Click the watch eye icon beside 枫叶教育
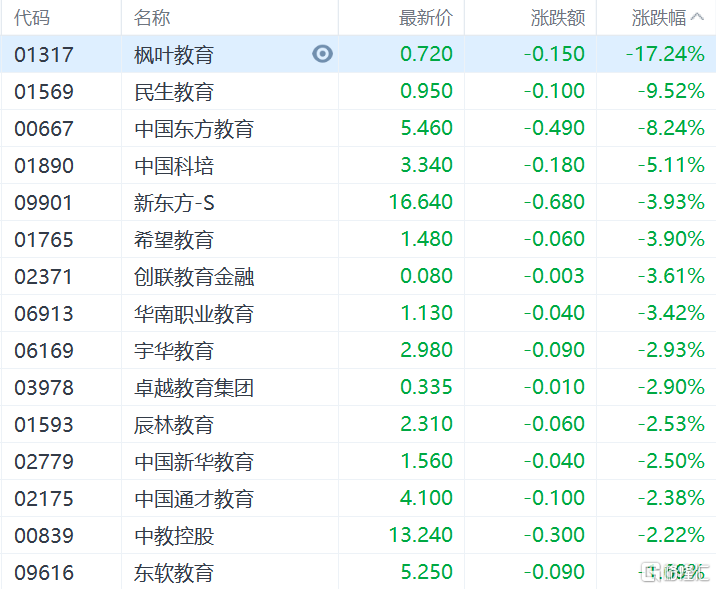The image size is (716, 589). tap(322, 54)
